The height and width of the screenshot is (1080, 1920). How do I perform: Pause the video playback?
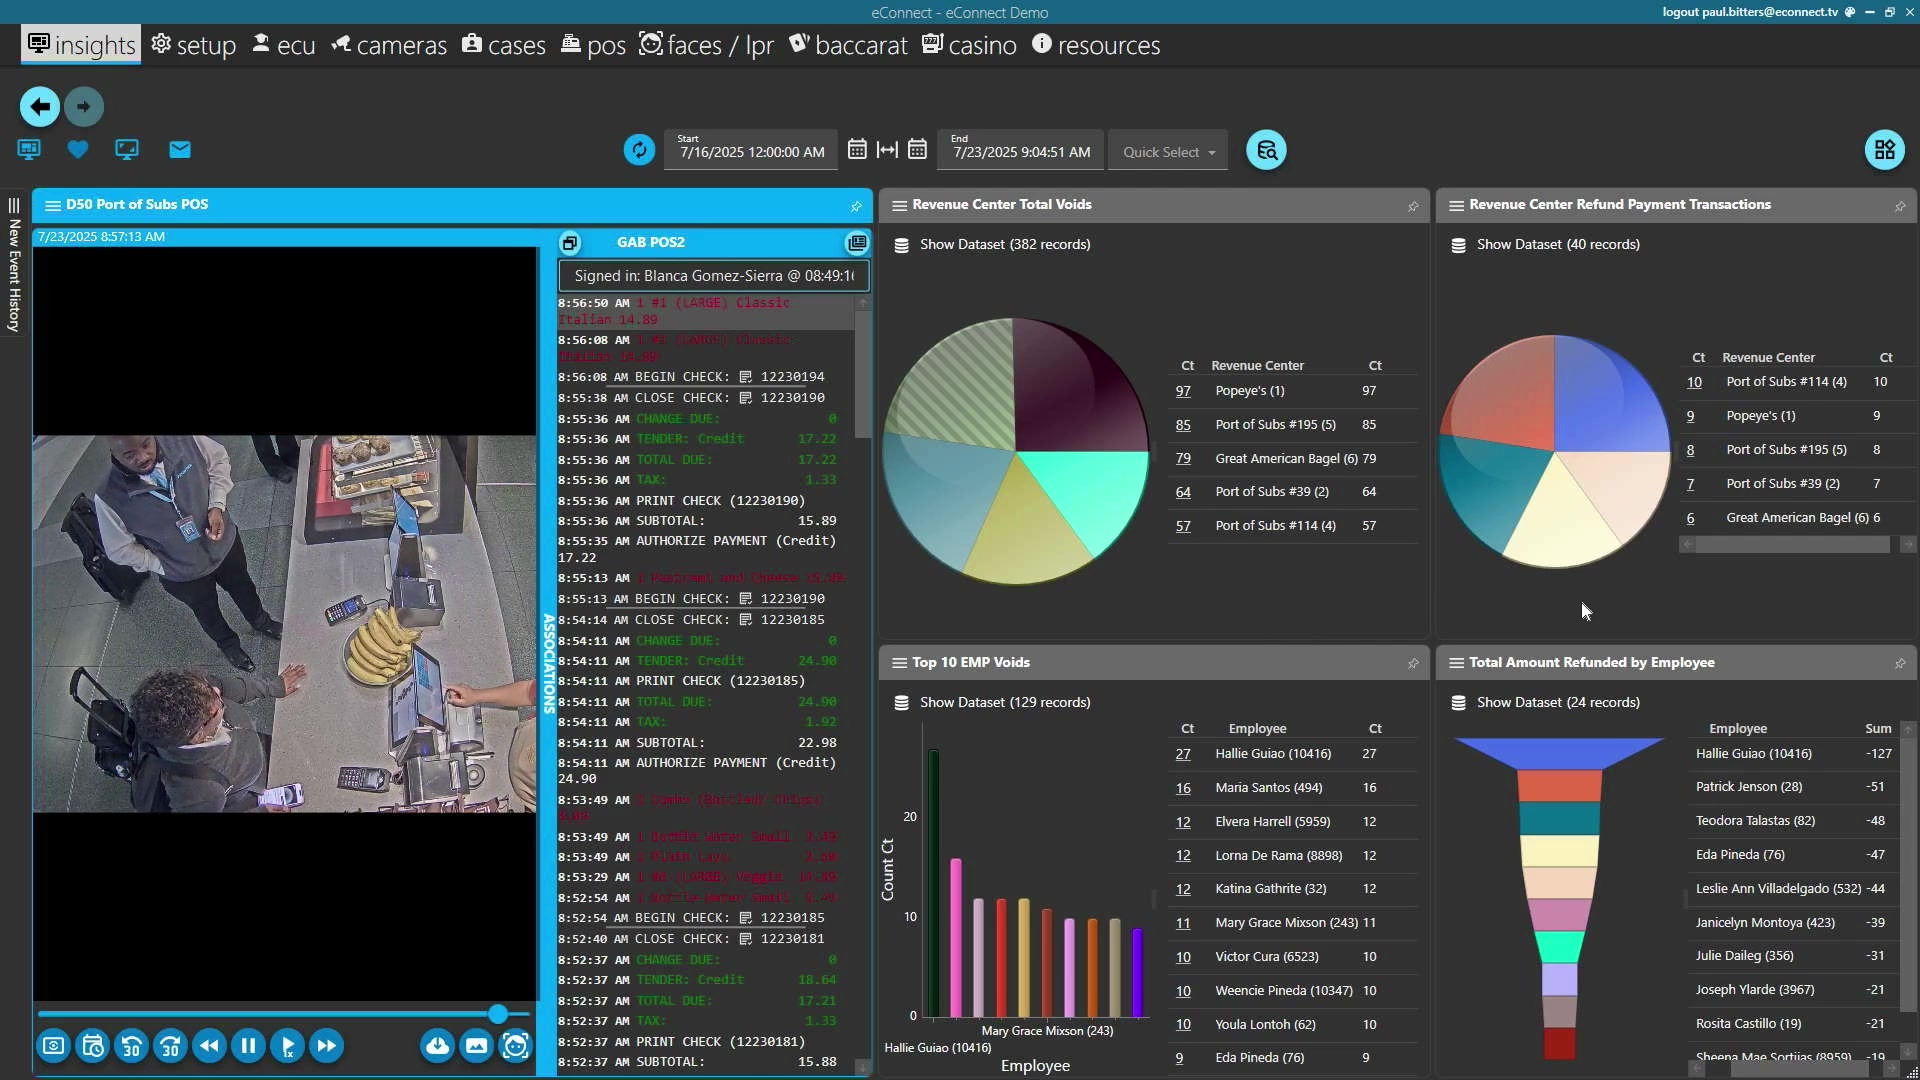pos(249,1046)
